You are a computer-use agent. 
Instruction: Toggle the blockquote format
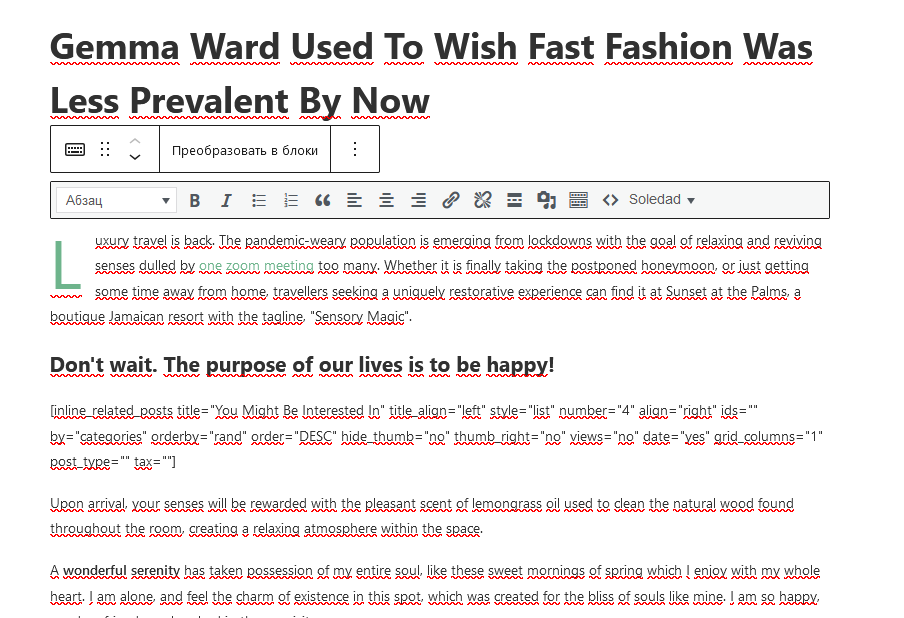(x=322, y=200)
